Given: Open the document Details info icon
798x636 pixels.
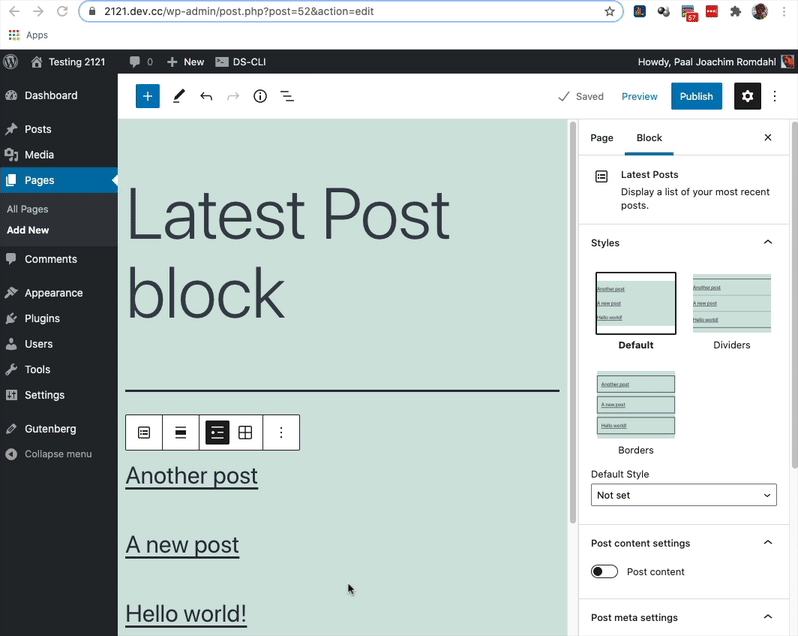Looking at the screenshot, I should [x=260, y=96].
